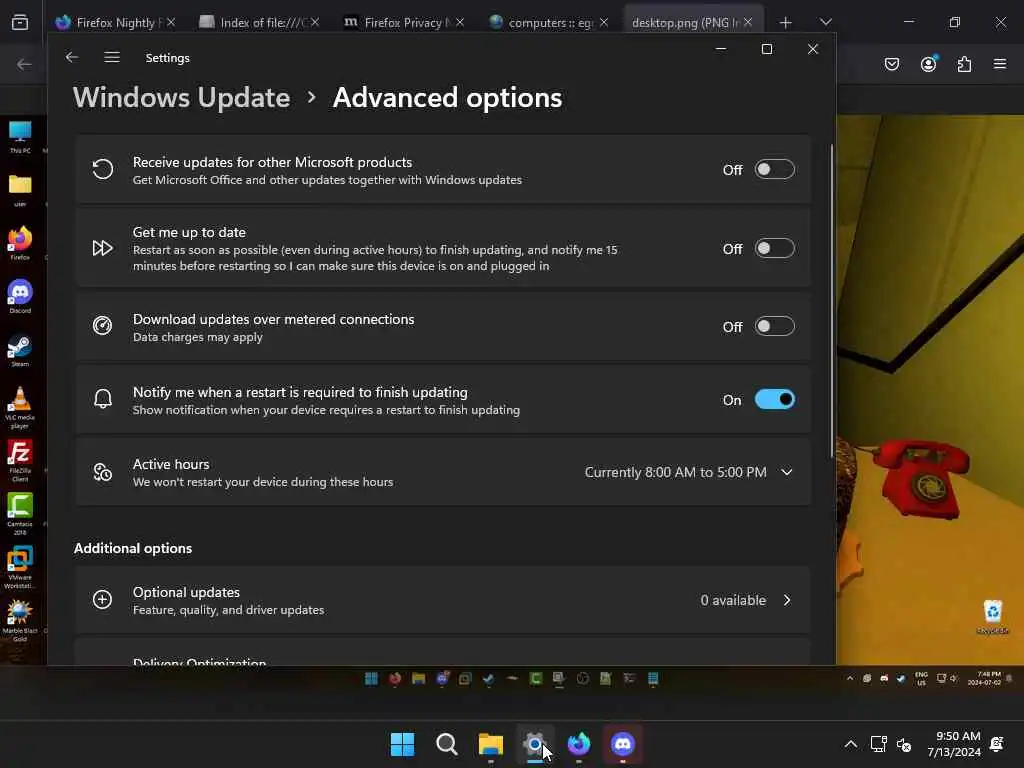
Task: Expand the Active hours dropdown chevron
Action: coord(787,472)
